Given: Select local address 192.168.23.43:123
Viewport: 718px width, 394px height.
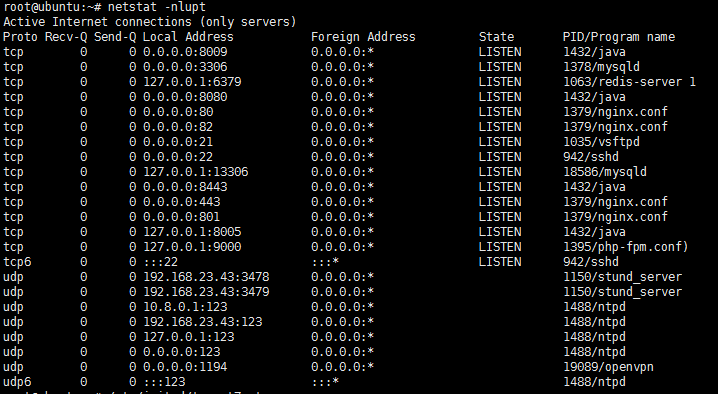Looking at the screenshot, I should coord(203,322).
